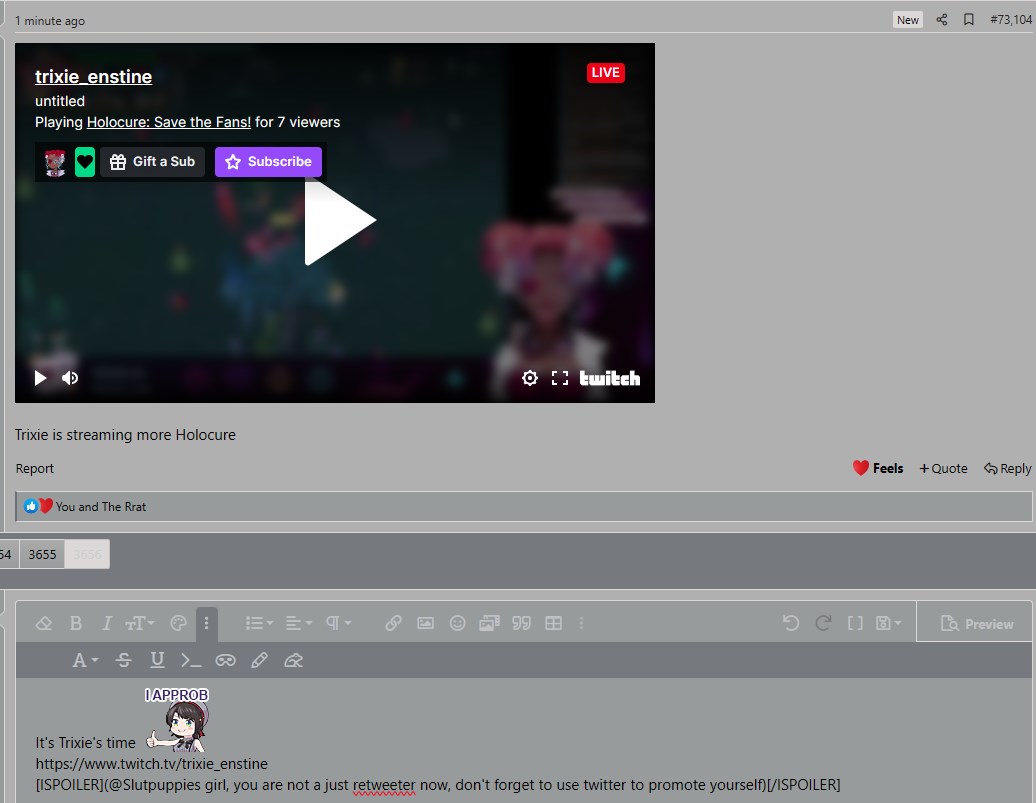The height and width of the screenshot is (803, 1036).
Task: Open the insert media gallery icon
Action: [489, 623]
